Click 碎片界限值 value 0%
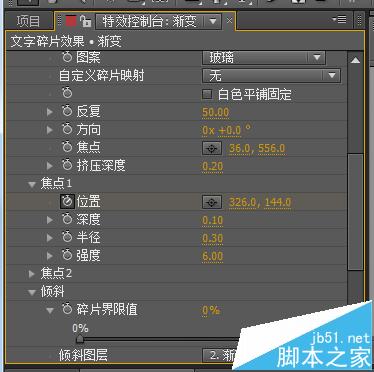The width and height of the screenshot is (374, 372). [211, 310]
